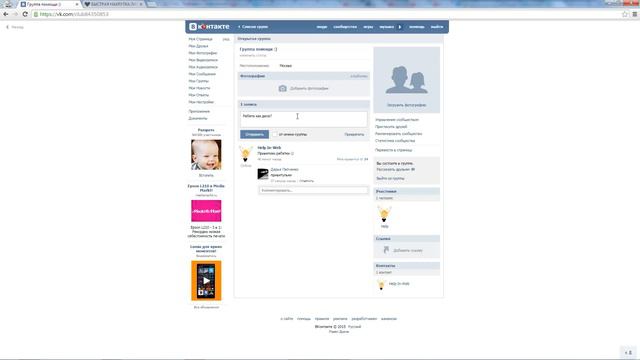Click the dark avatar of the commenter Дарья
The image size is (640, 360).
click(263, 173)
